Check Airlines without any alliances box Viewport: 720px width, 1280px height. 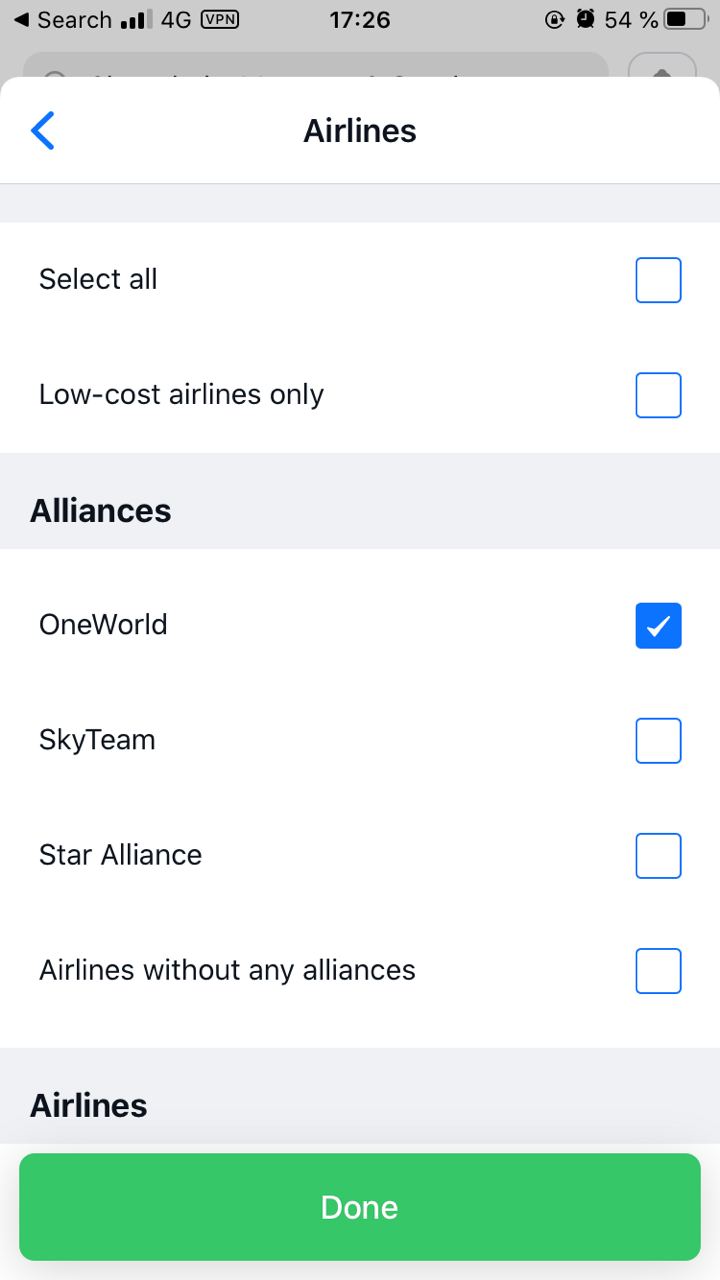point(658,971)
